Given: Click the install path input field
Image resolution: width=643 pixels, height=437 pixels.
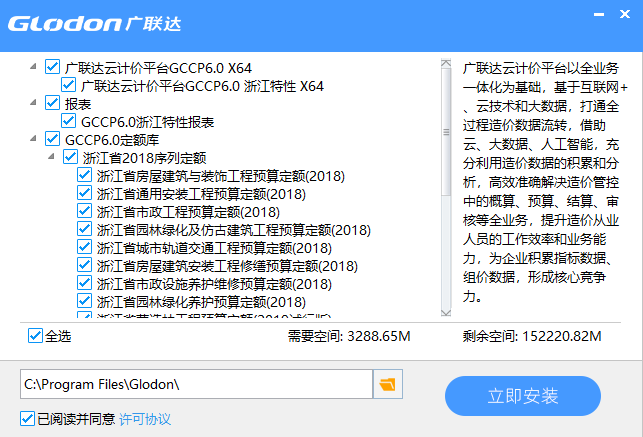Looking at the screenshot, I should tap(195, 384).
